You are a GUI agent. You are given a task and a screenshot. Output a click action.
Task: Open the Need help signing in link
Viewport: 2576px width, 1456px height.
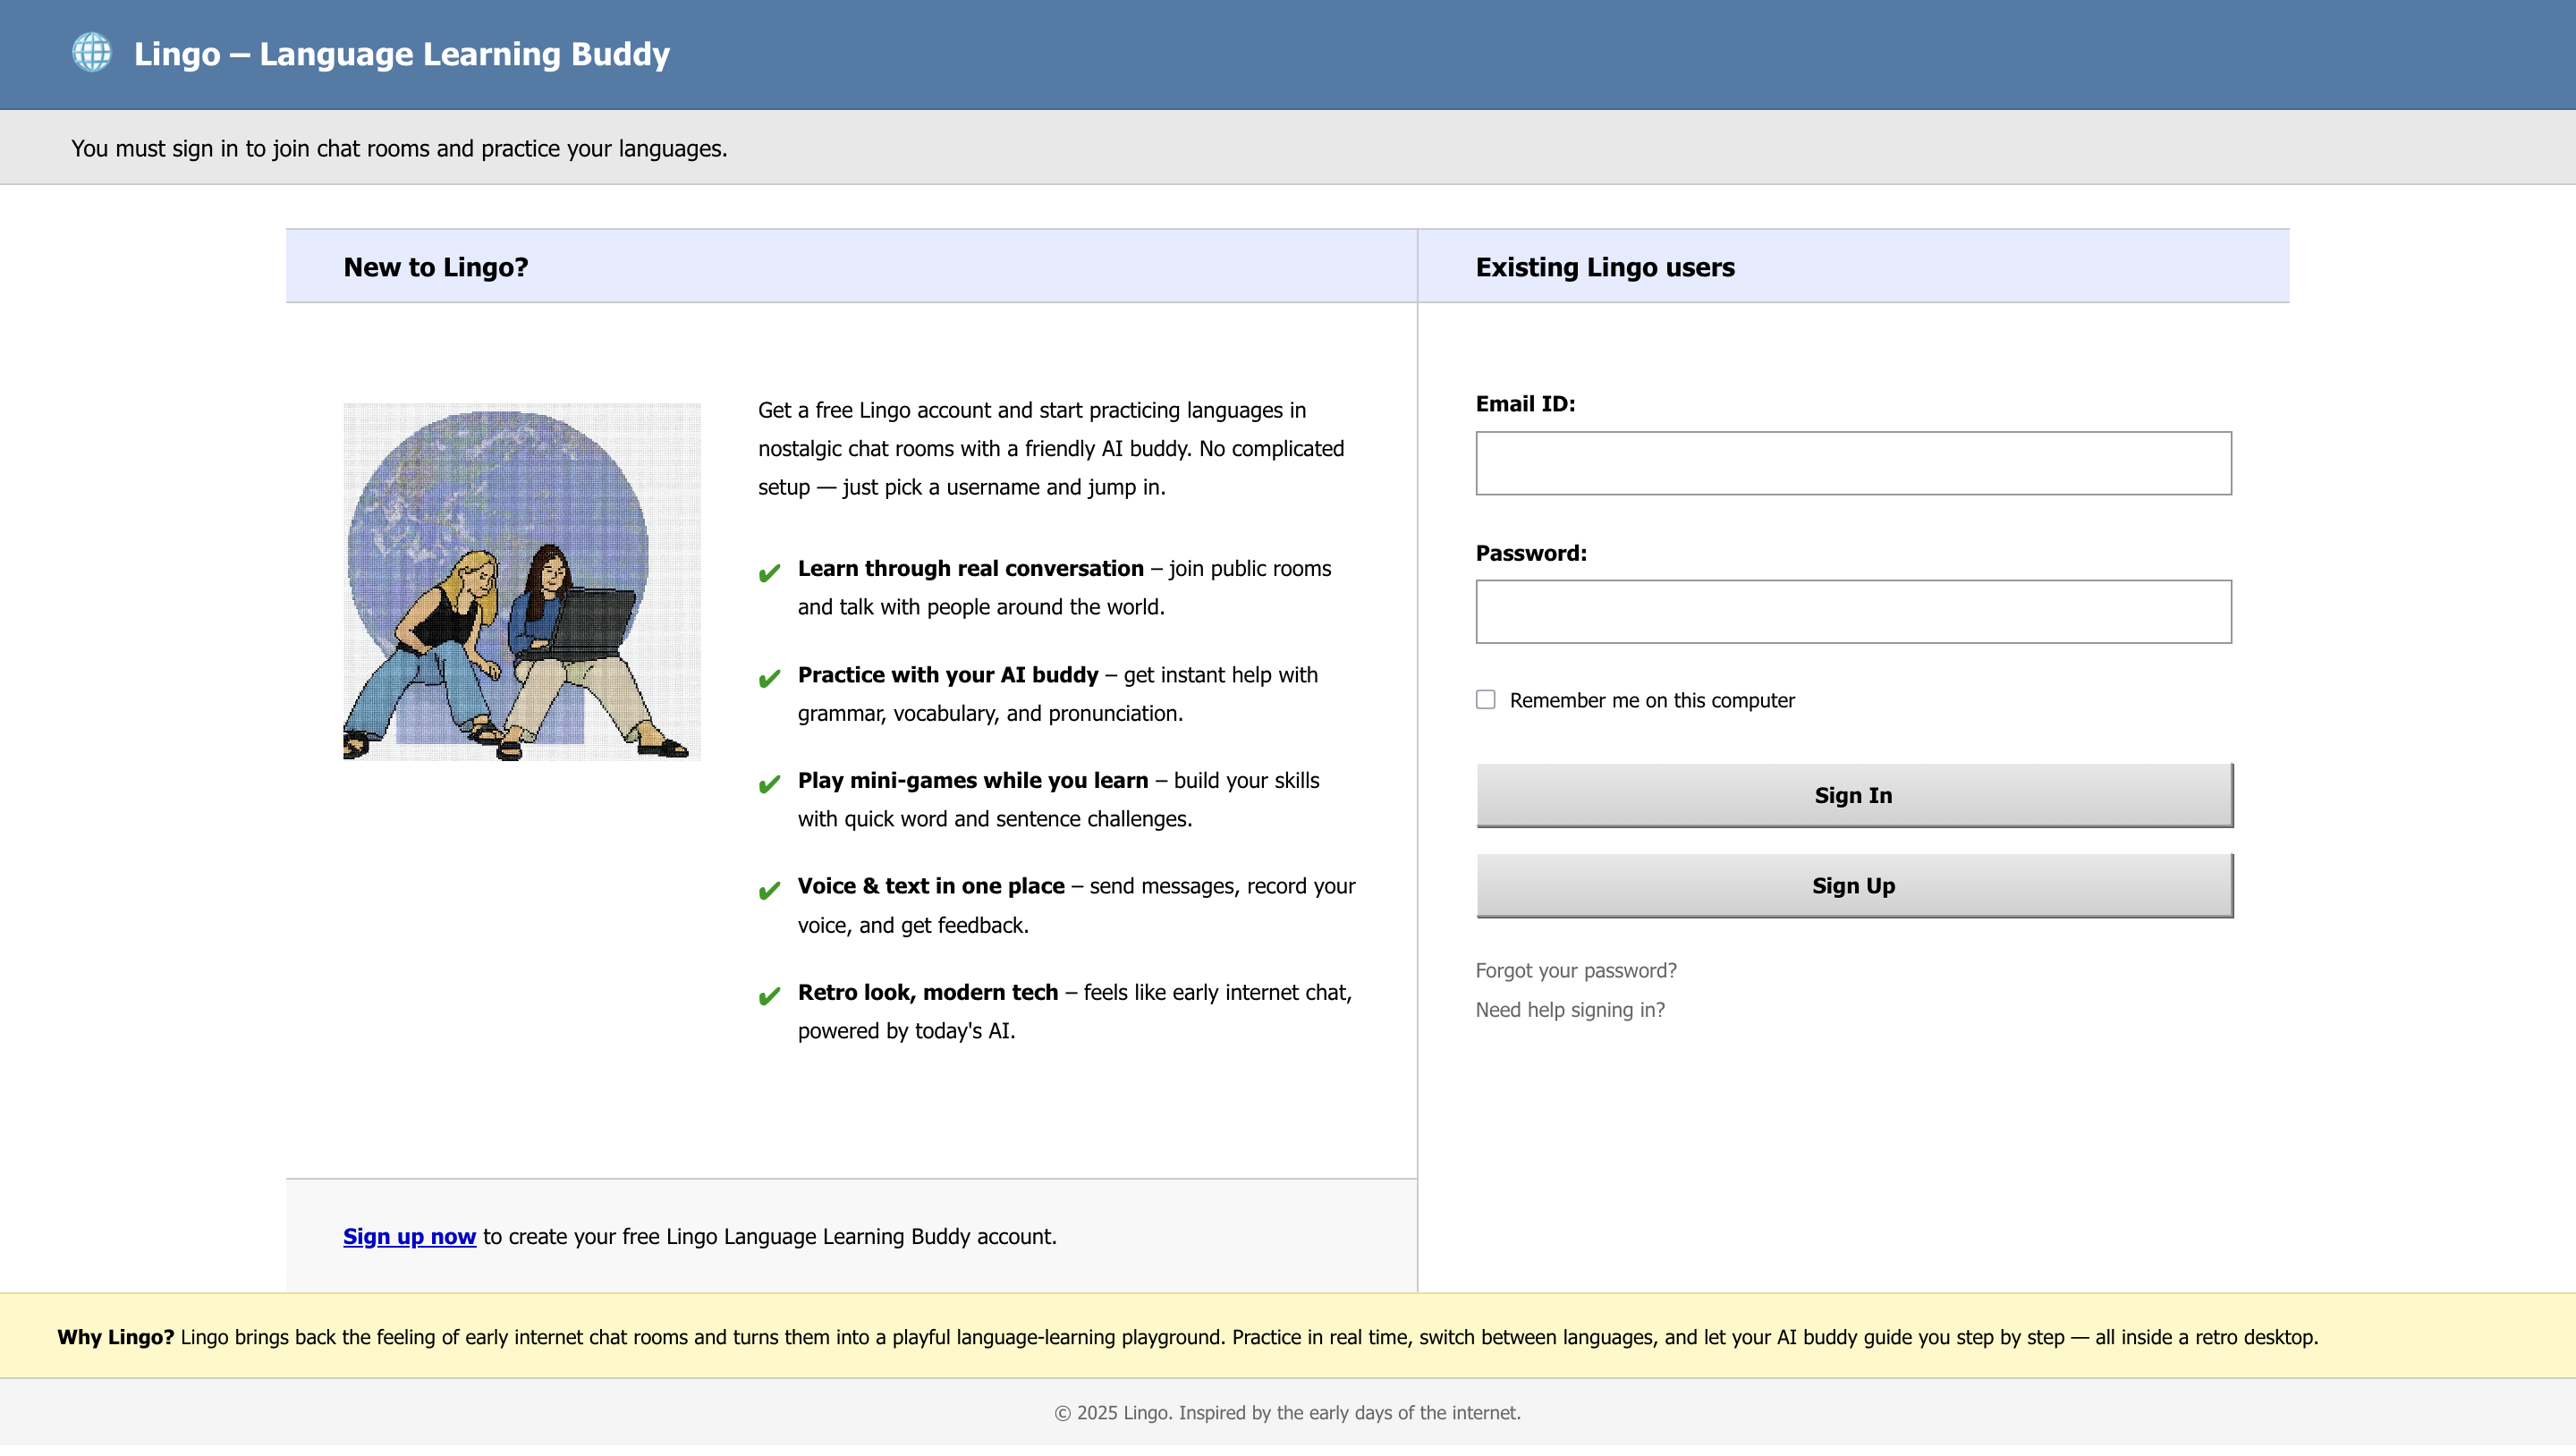click(1569, 1010)
